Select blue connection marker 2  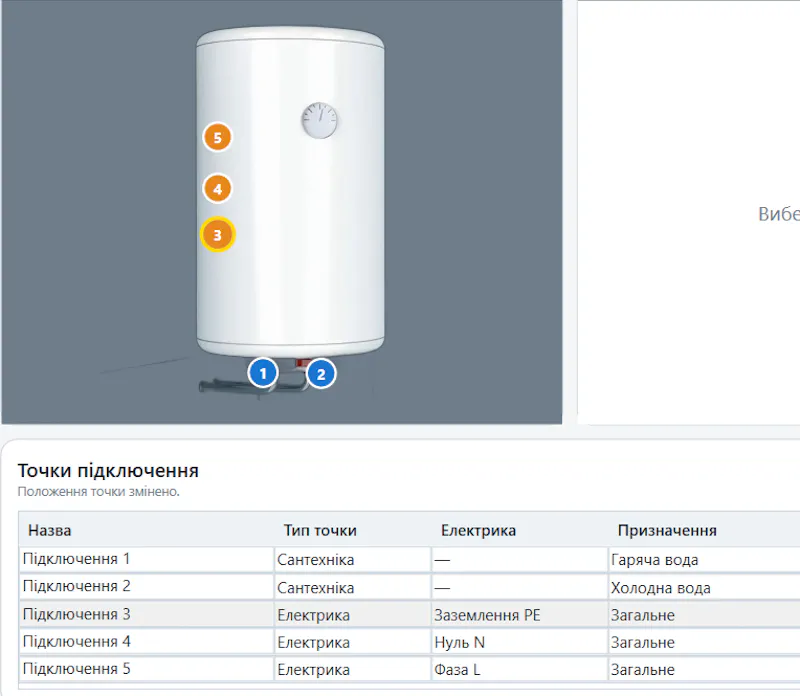[x=321, y=374]
